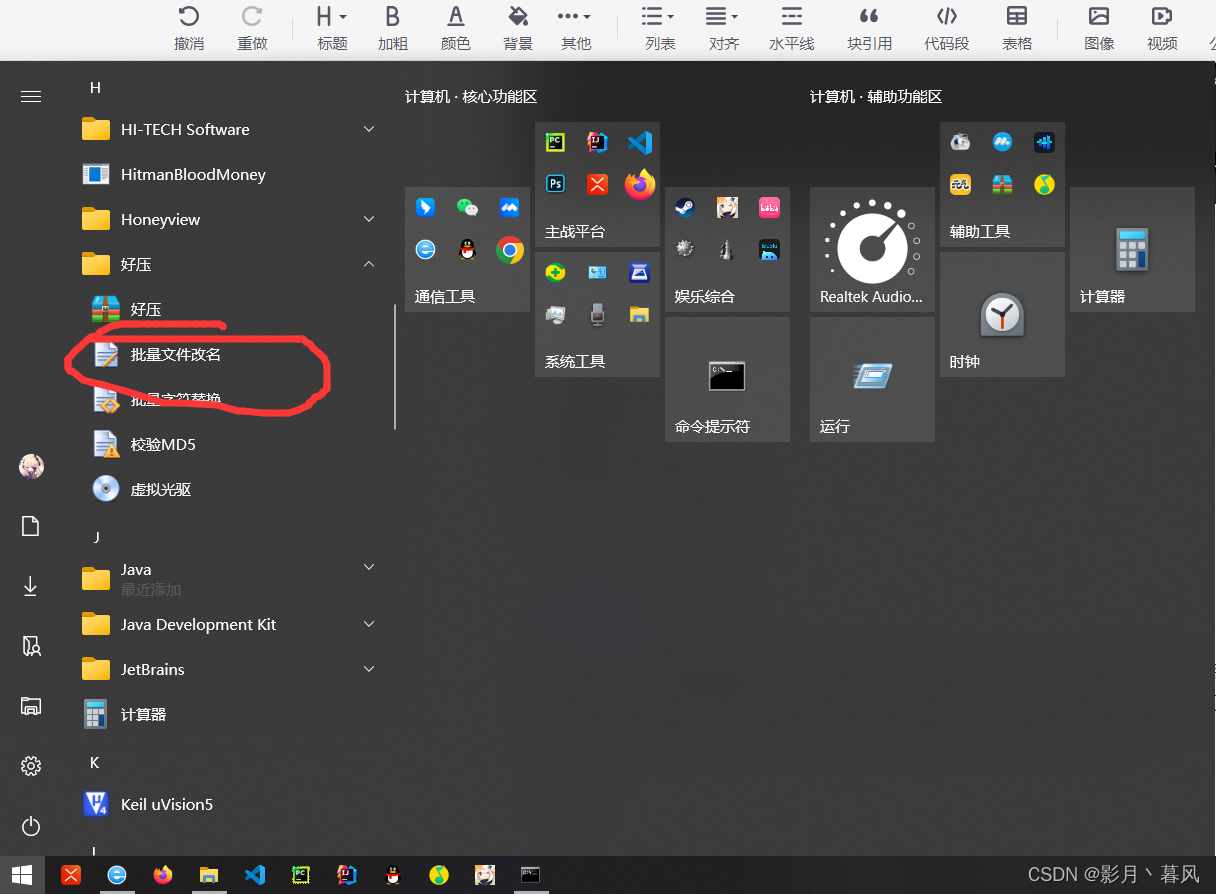Open Firefox in the 主战平台 tile folder
1216x894 pixels.
click(639, 184)
